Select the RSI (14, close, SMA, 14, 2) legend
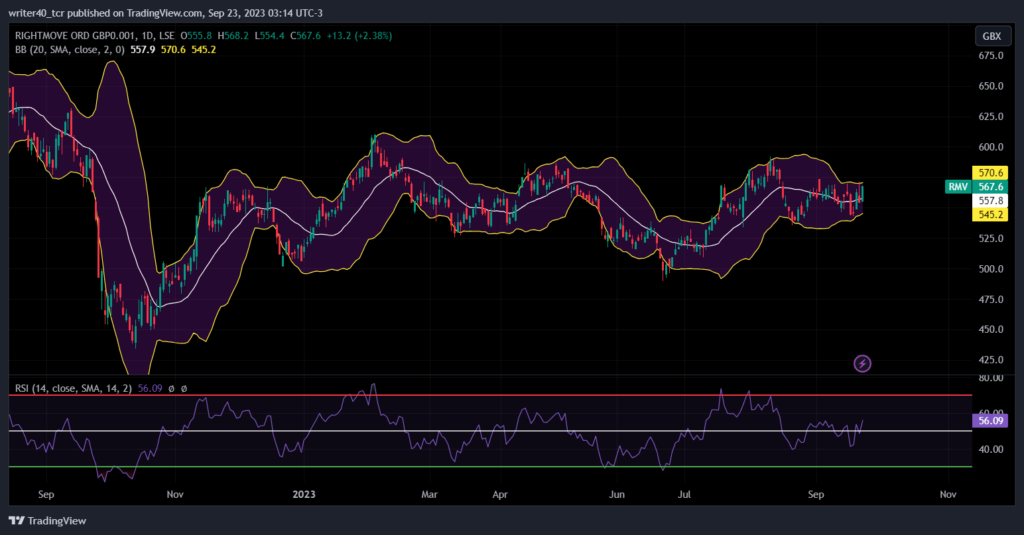This screenshot has width=1024, height=535. [73, 388]
